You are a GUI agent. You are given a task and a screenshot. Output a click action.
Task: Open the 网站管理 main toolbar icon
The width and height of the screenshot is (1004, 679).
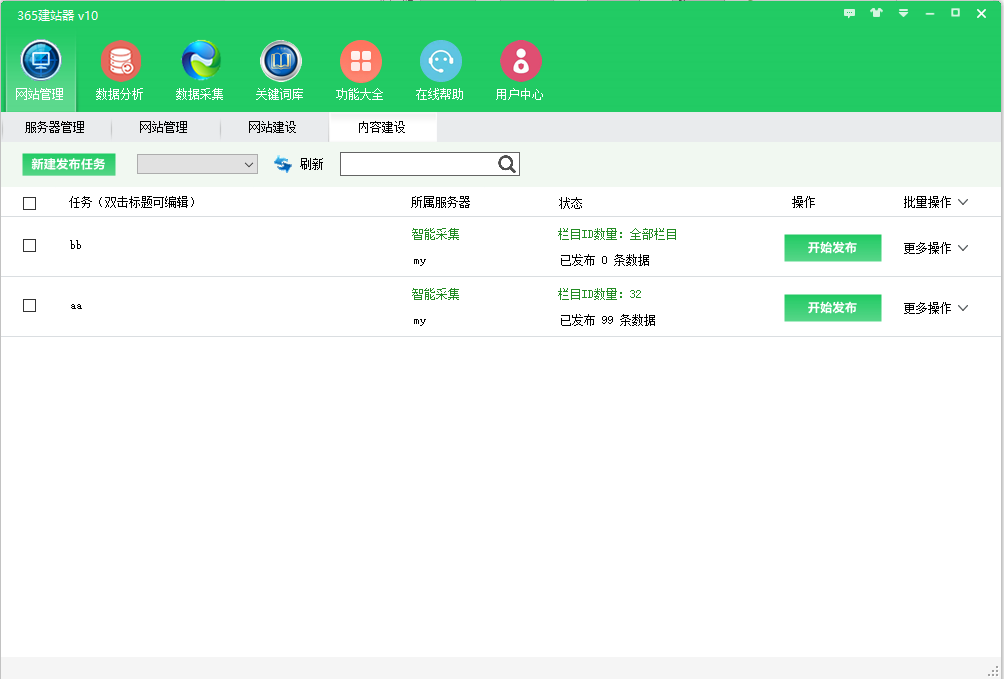point(40,71)
